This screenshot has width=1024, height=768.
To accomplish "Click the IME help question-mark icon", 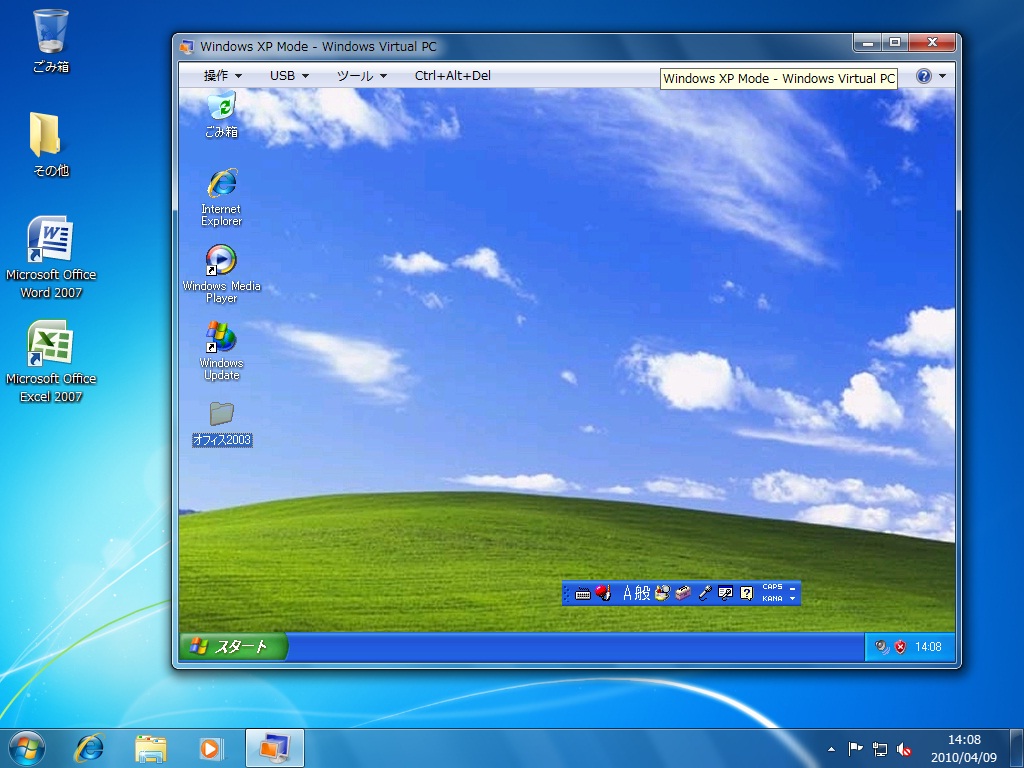I will (746, 594).
